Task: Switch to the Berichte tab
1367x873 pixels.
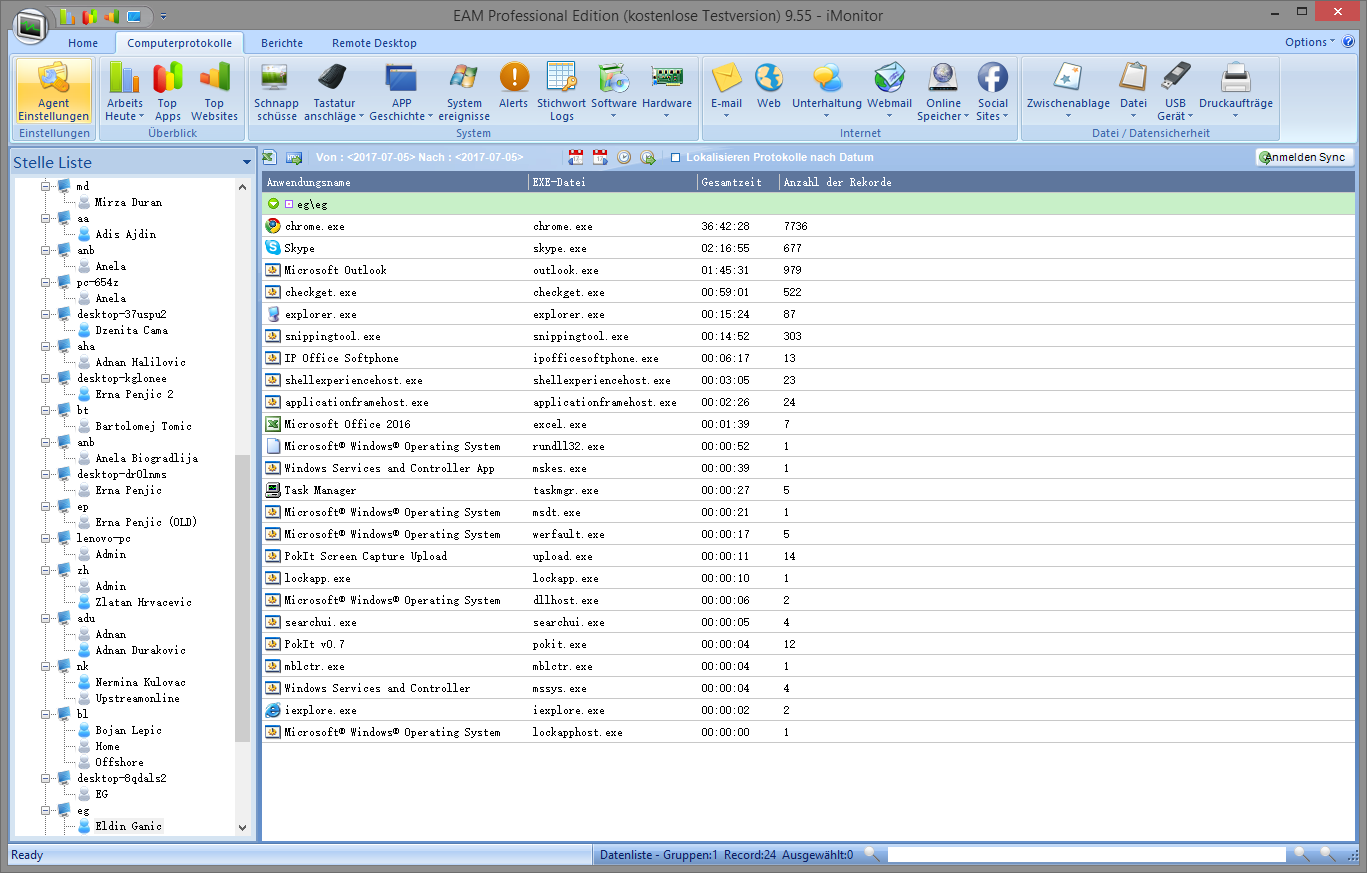Action: click(281, 43)
